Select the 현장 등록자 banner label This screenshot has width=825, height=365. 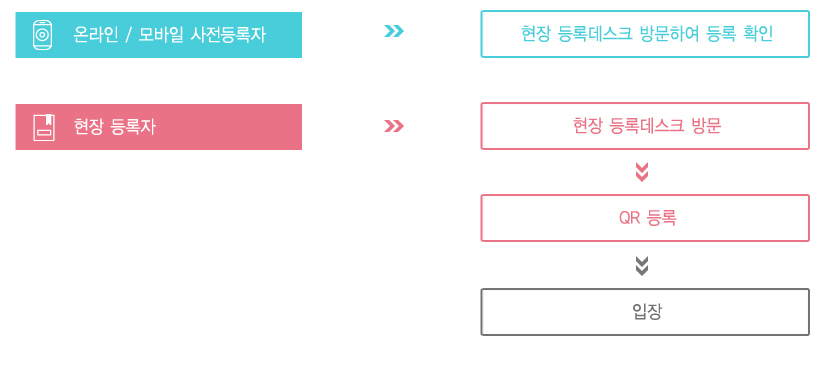pos(115,127)
